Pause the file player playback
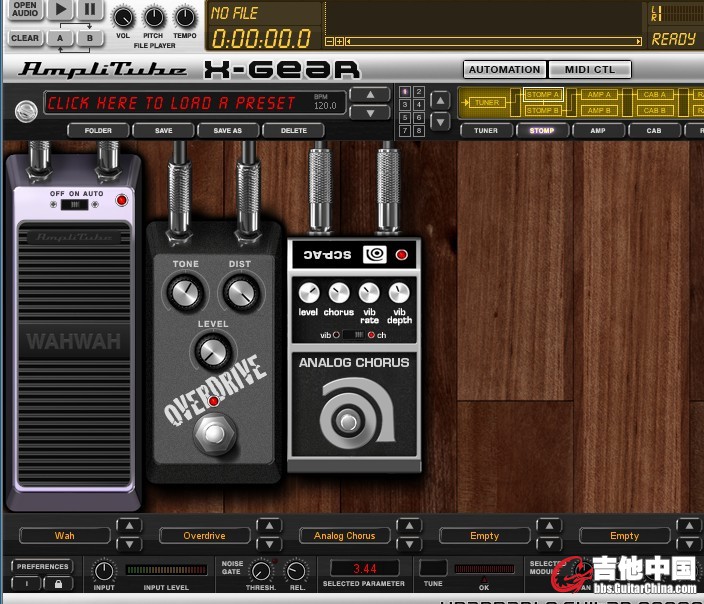The width and height of the screenshot is (704, 604). [90, 9]
